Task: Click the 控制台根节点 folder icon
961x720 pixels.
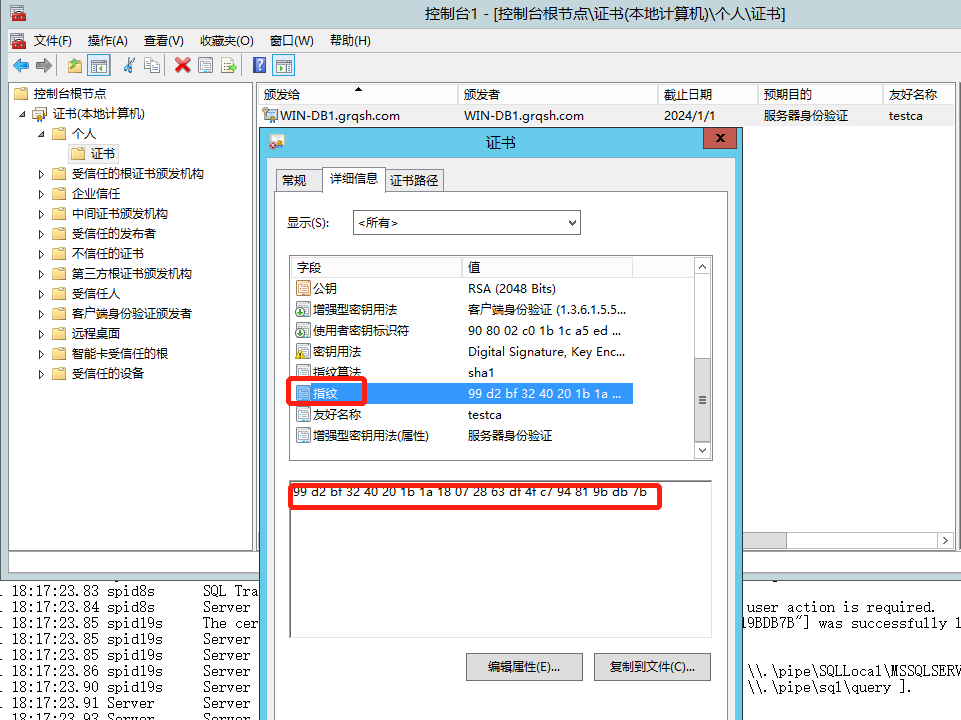Action: coord(21,94)
